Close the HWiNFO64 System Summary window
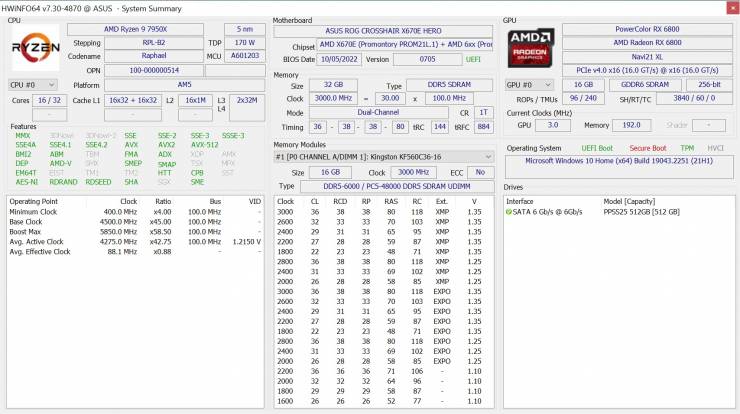 point(733,8)
